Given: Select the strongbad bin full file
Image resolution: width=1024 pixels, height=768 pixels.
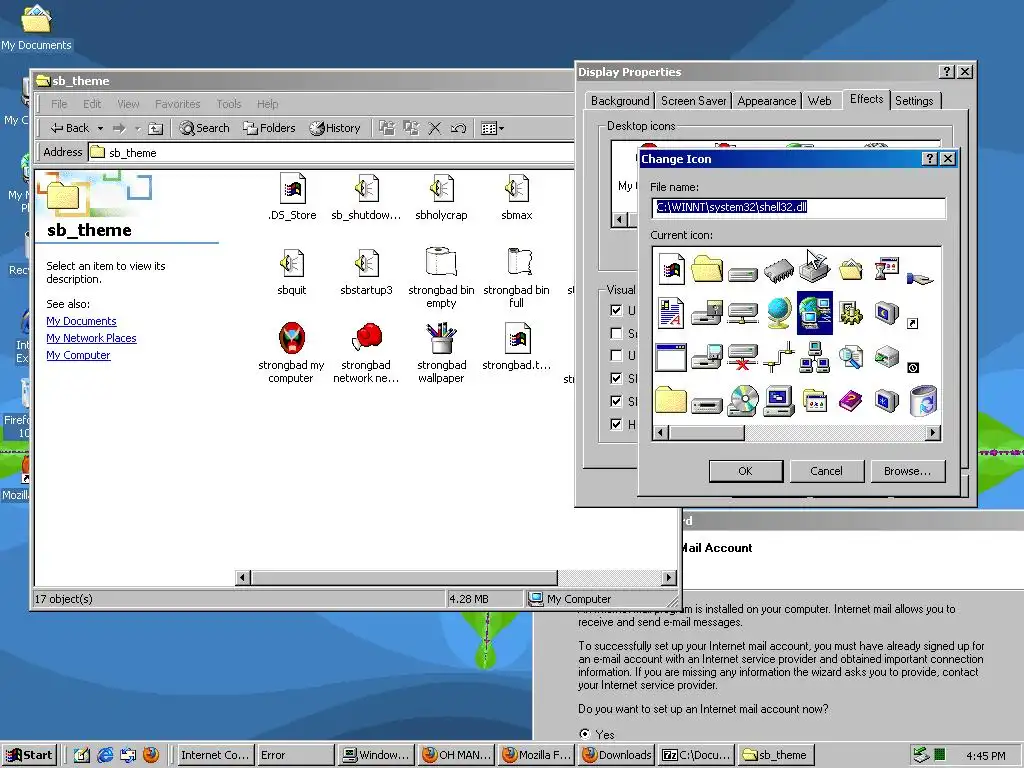Looking at the screenshot, I should [x=516, y=278].
